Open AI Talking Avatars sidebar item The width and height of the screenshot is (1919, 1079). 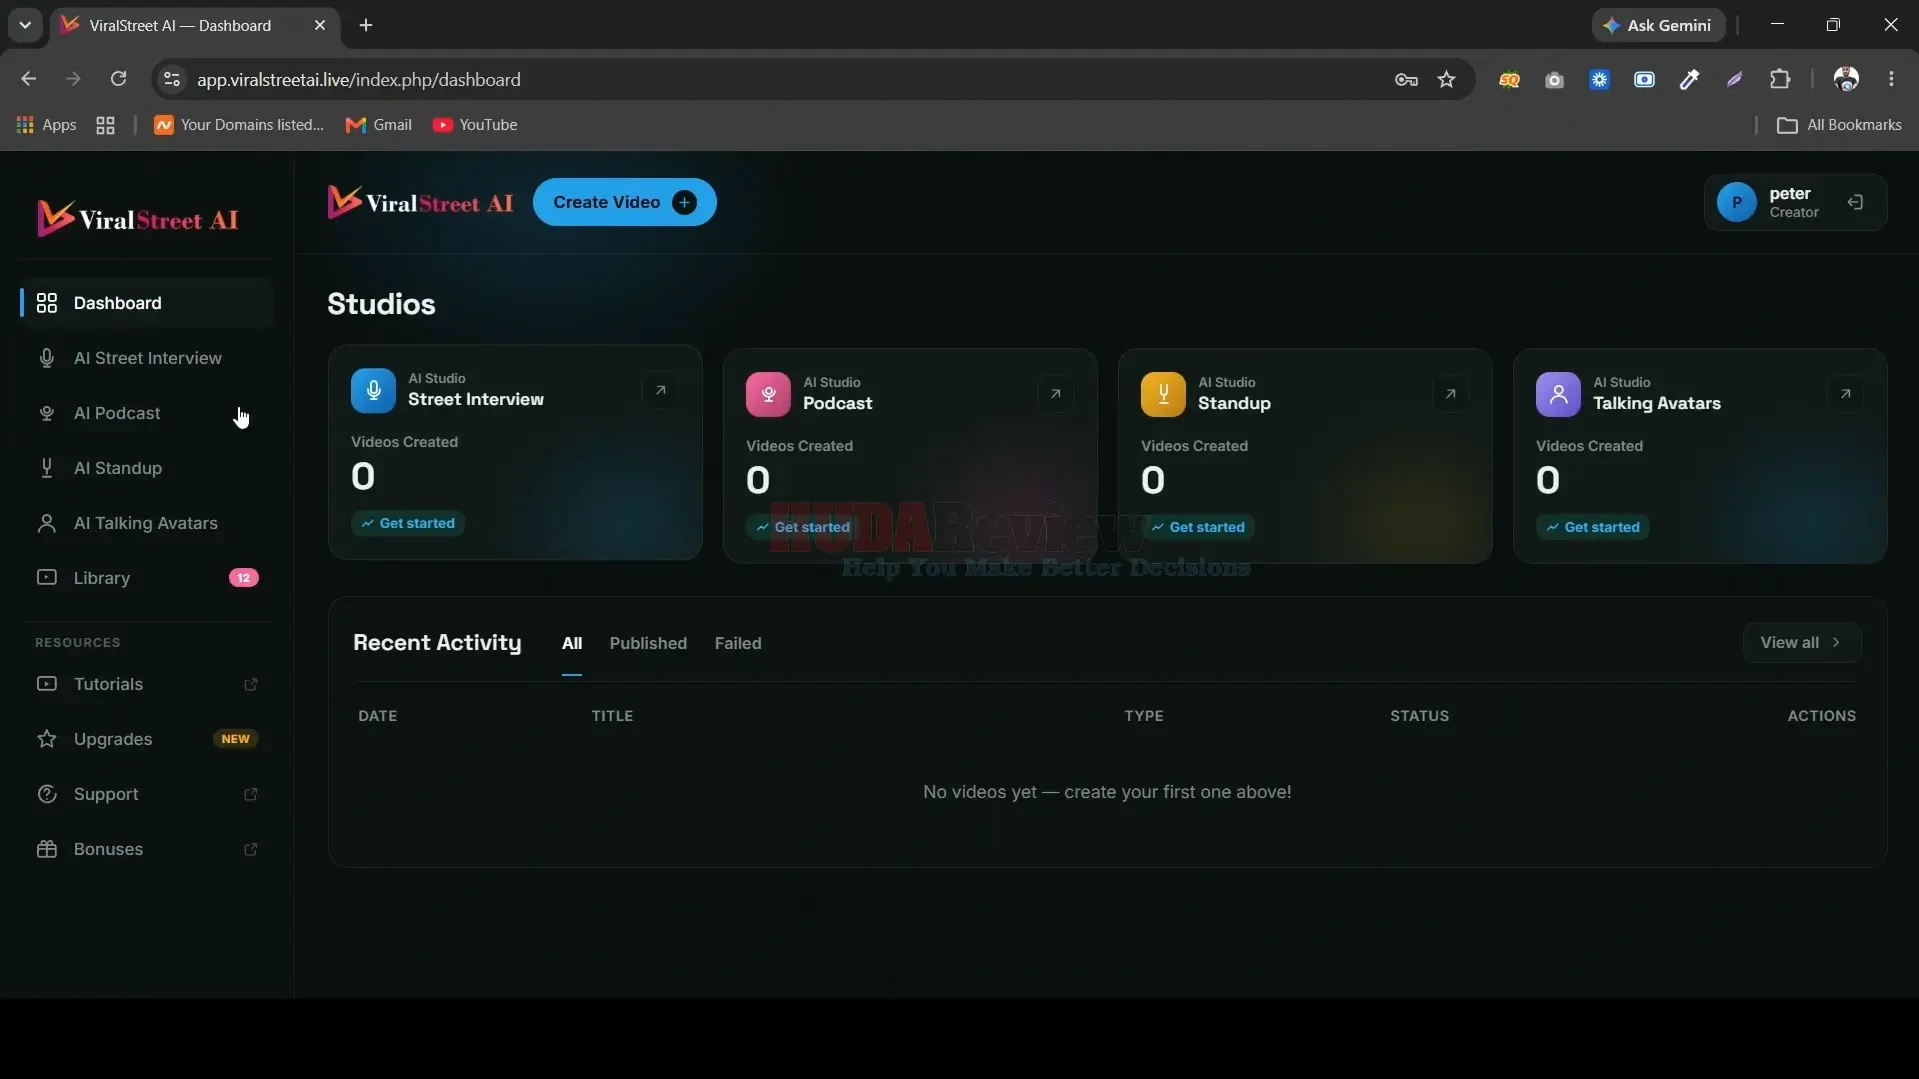pyautogui.click(x=147, y=523)
